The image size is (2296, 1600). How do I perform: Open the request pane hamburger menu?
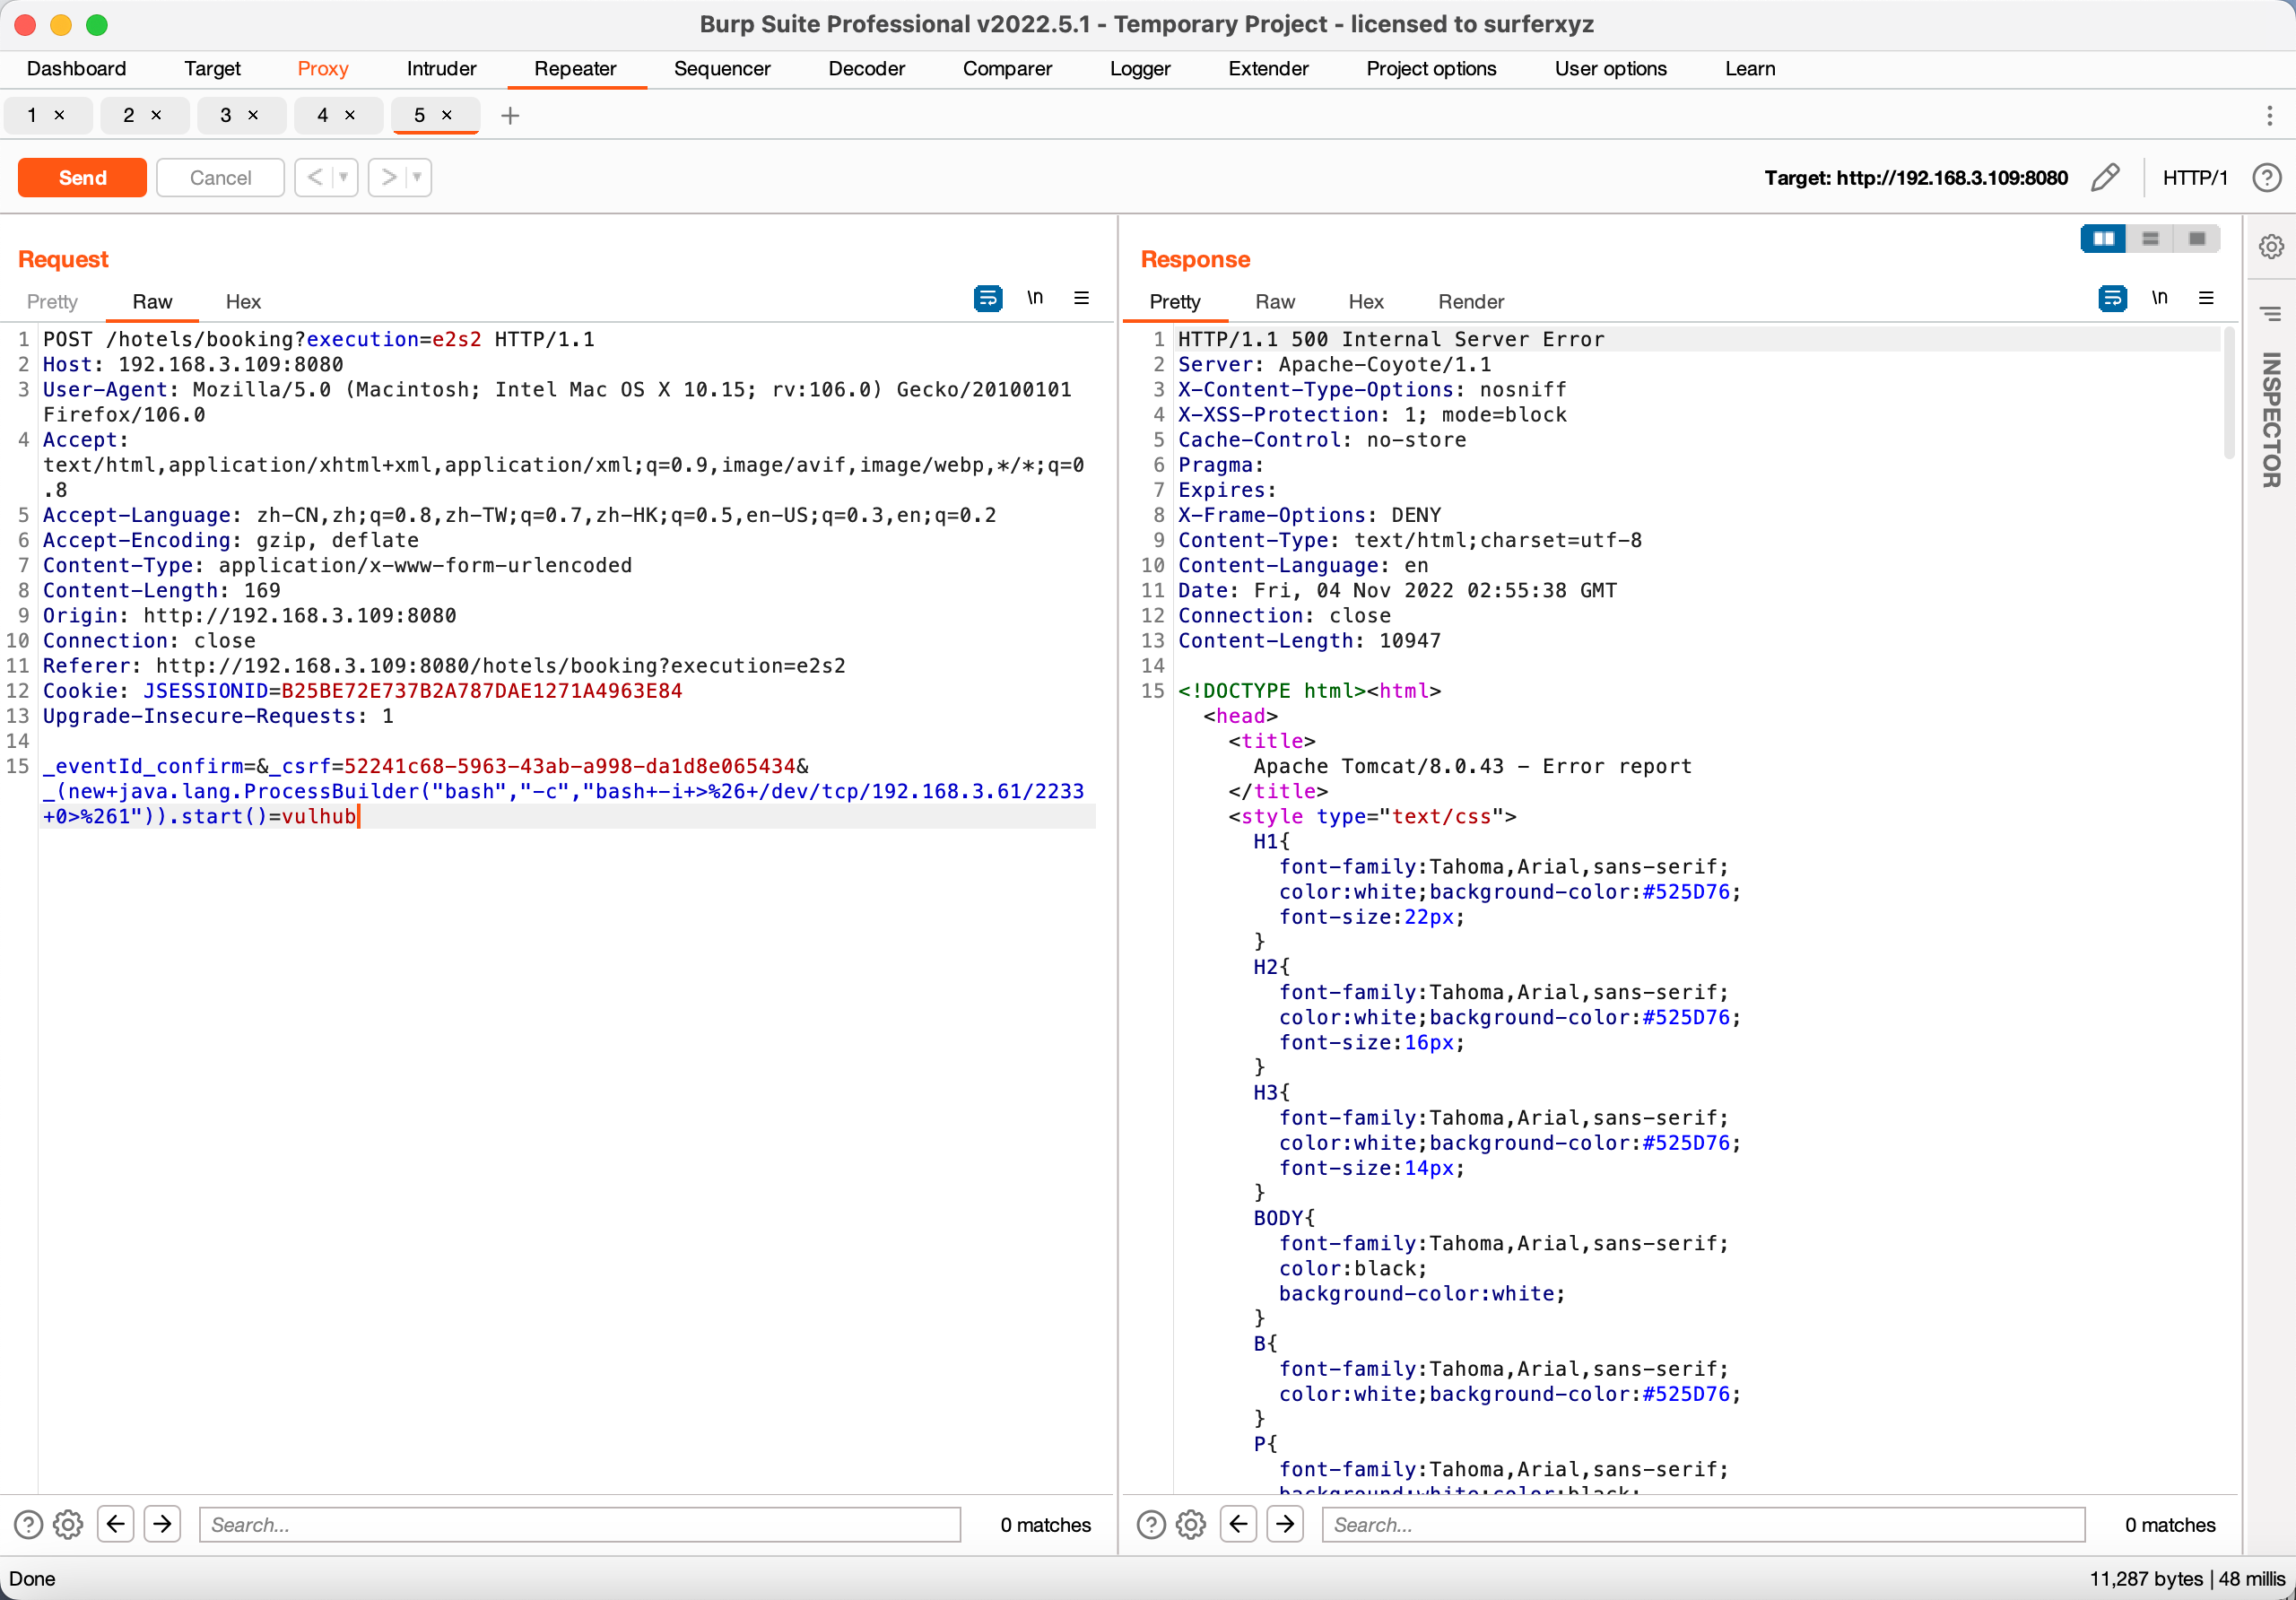(1081, 298)
